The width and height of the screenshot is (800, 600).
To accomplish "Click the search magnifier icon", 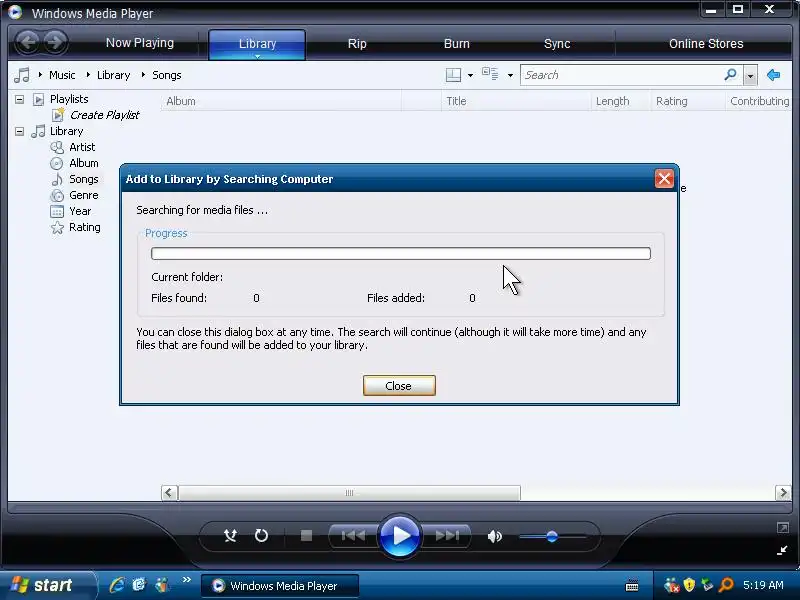I will point(731,75).
